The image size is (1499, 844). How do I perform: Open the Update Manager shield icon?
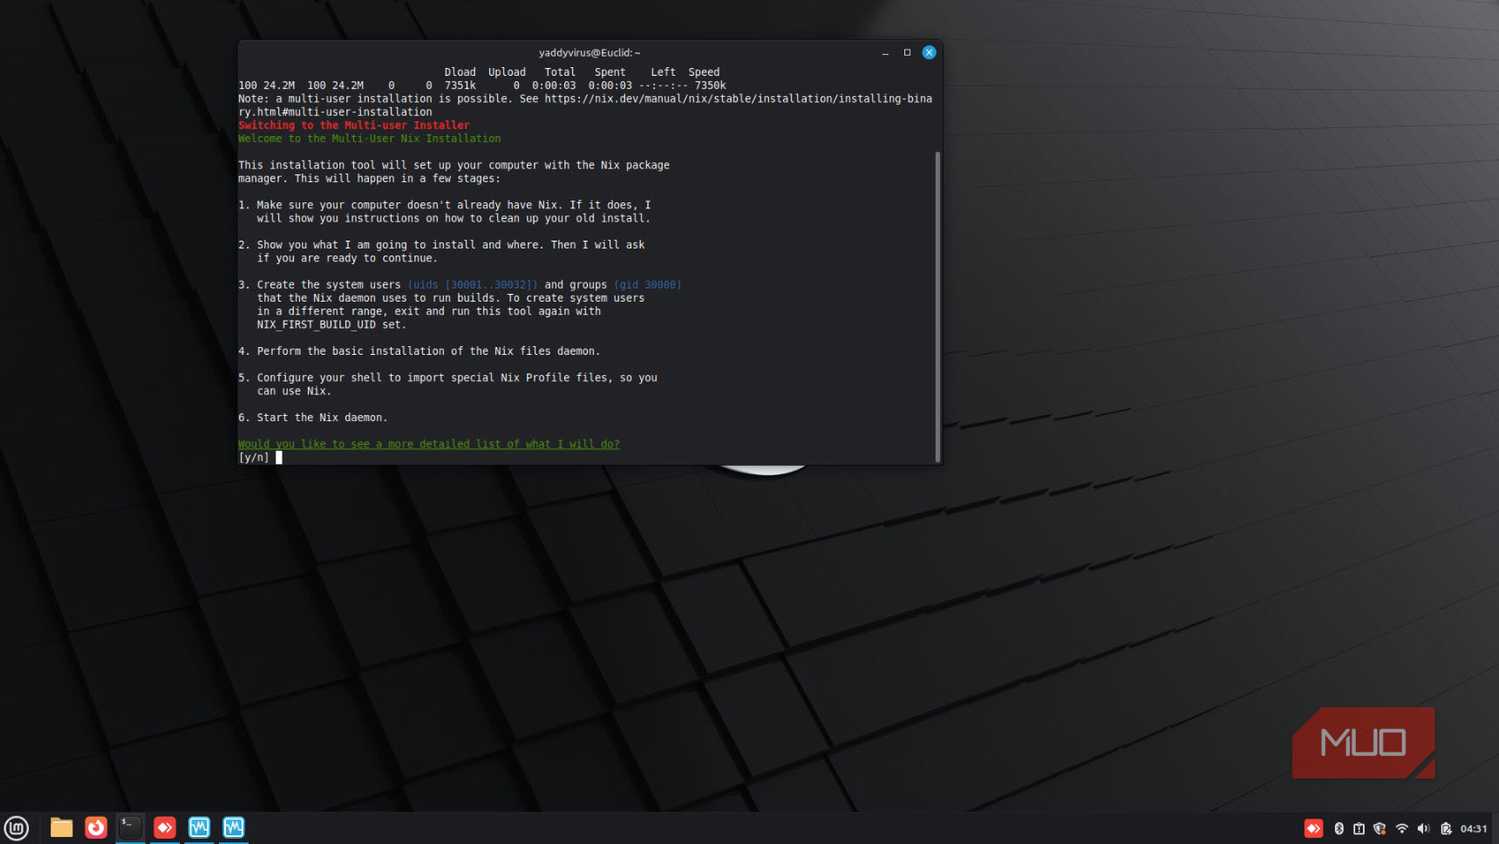1380,828
